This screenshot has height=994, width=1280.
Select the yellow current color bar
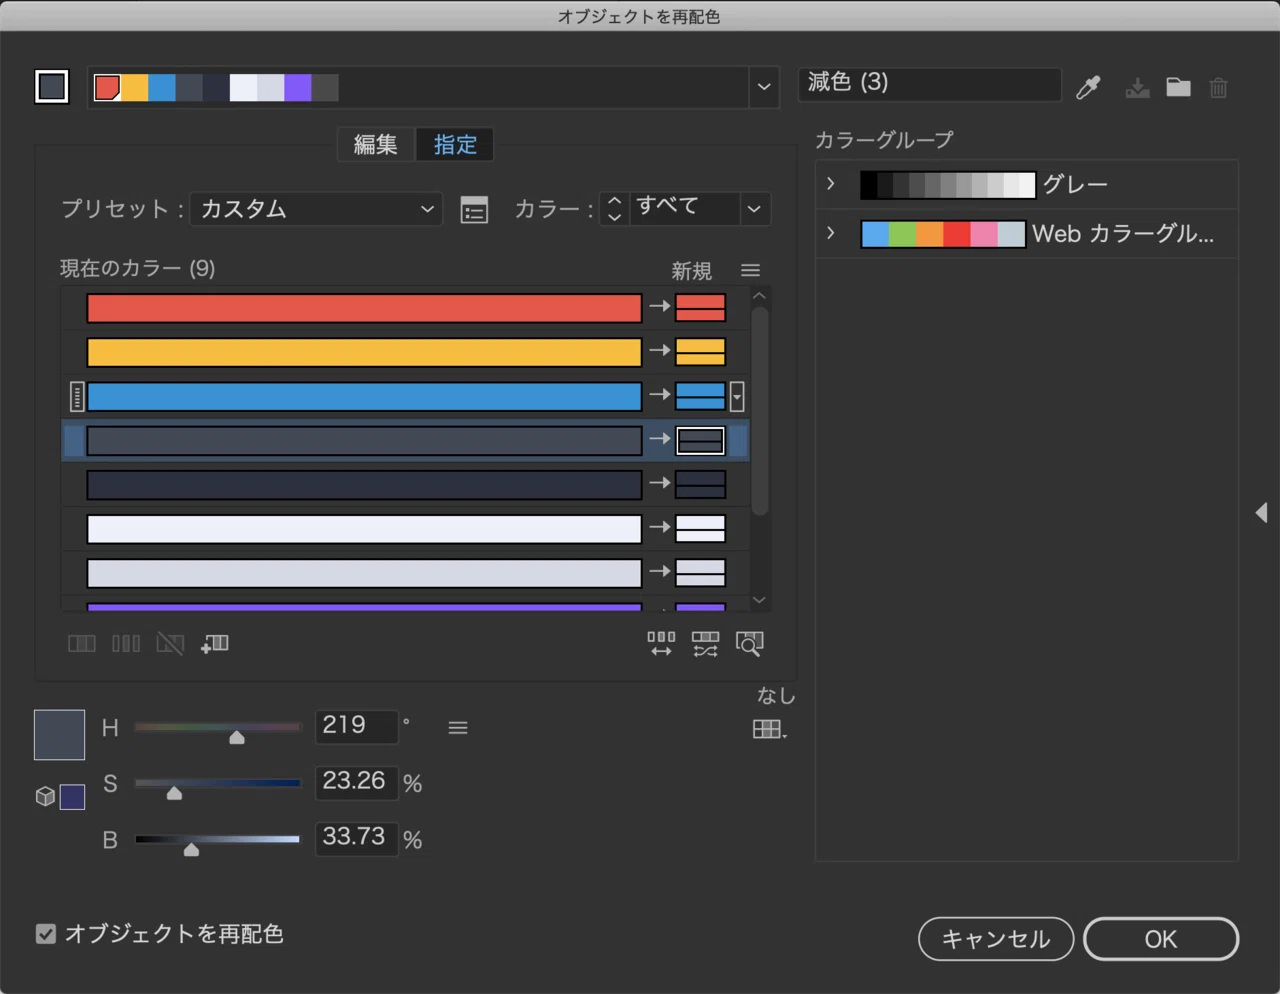pos(364,352)
